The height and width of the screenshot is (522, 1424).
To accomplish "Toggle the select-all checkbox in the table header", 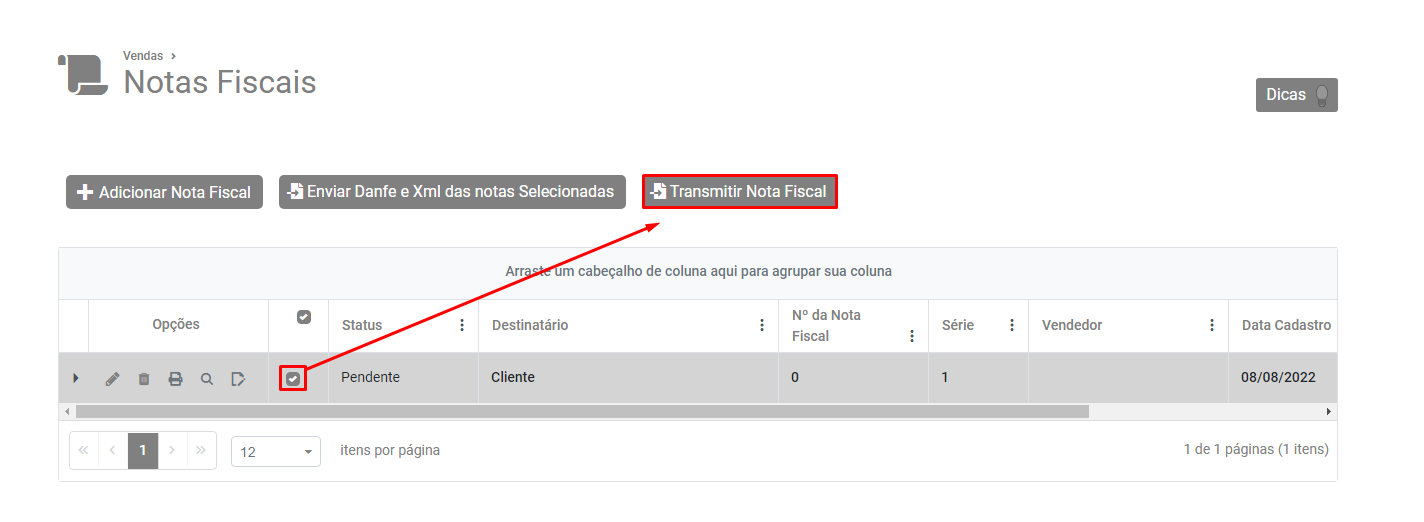I will (x=304, y=317).
